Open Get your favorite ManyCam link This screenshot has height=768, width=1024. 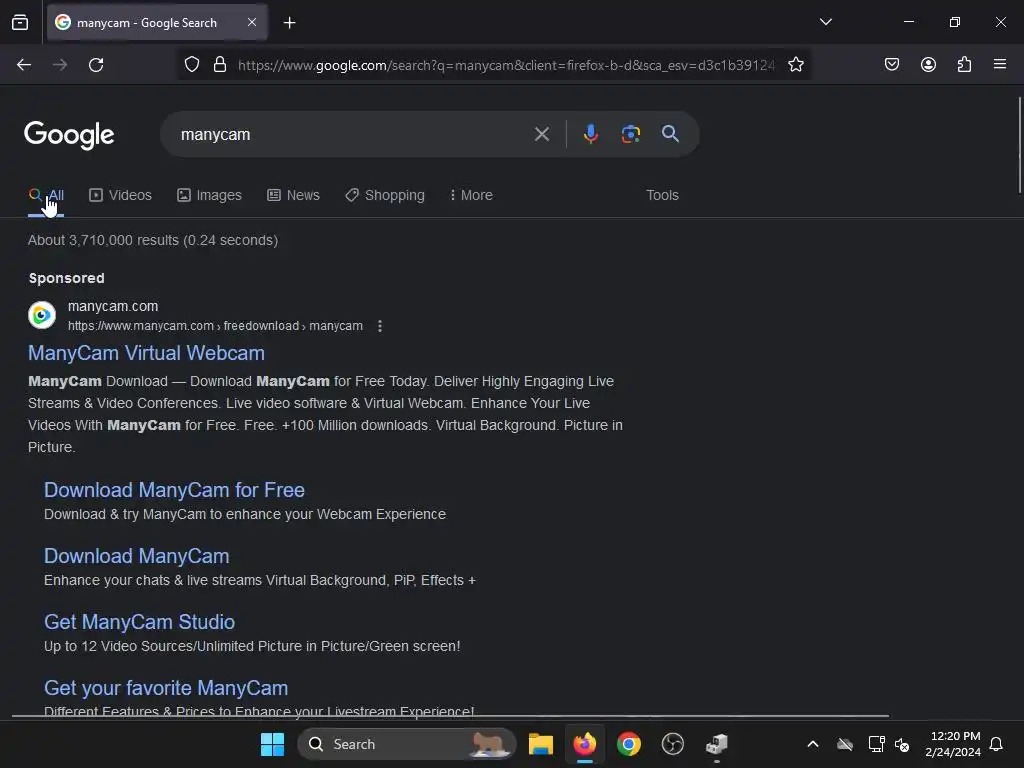(x=166, y=688)
